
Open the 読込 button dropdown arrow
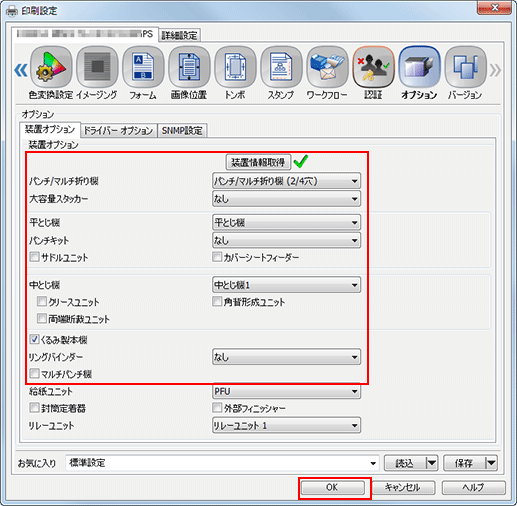click(x=432, y=463)
